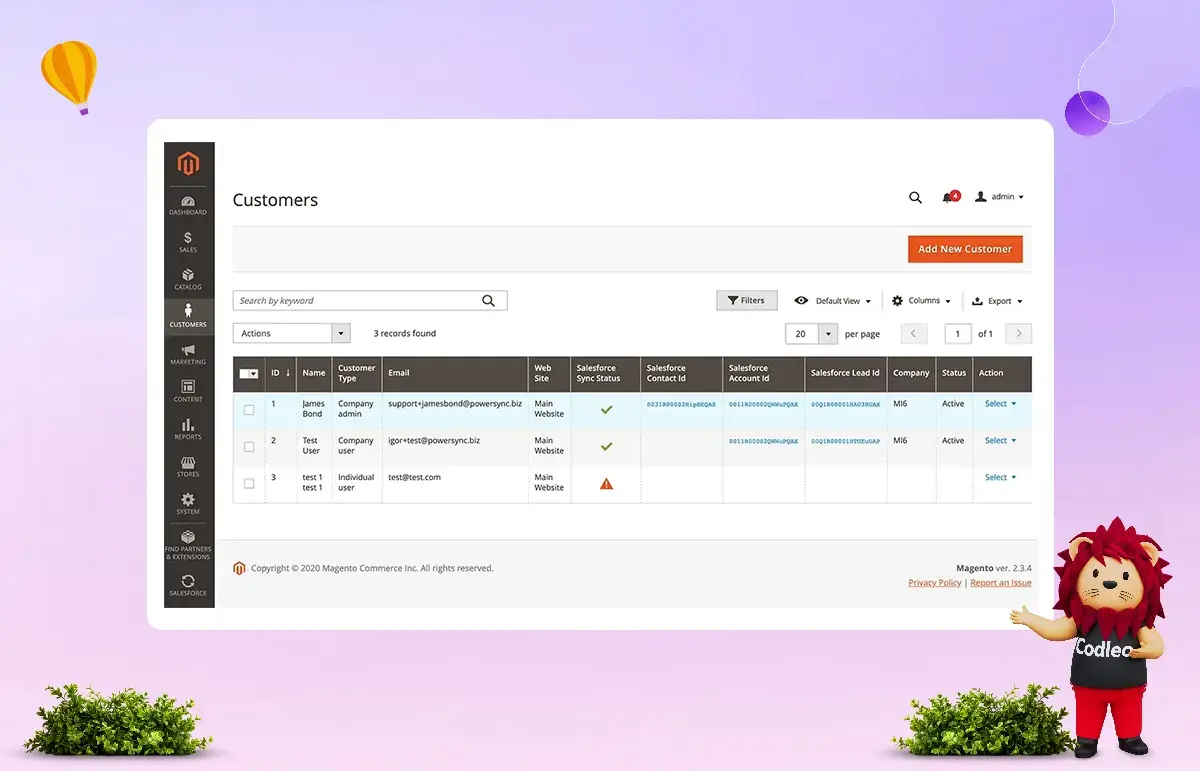The height and width of the screenshot is (771, 1200).
Task: Open Test User's Salesforce Account Id link
Action: pyautogui.click(x=763, y=441)
